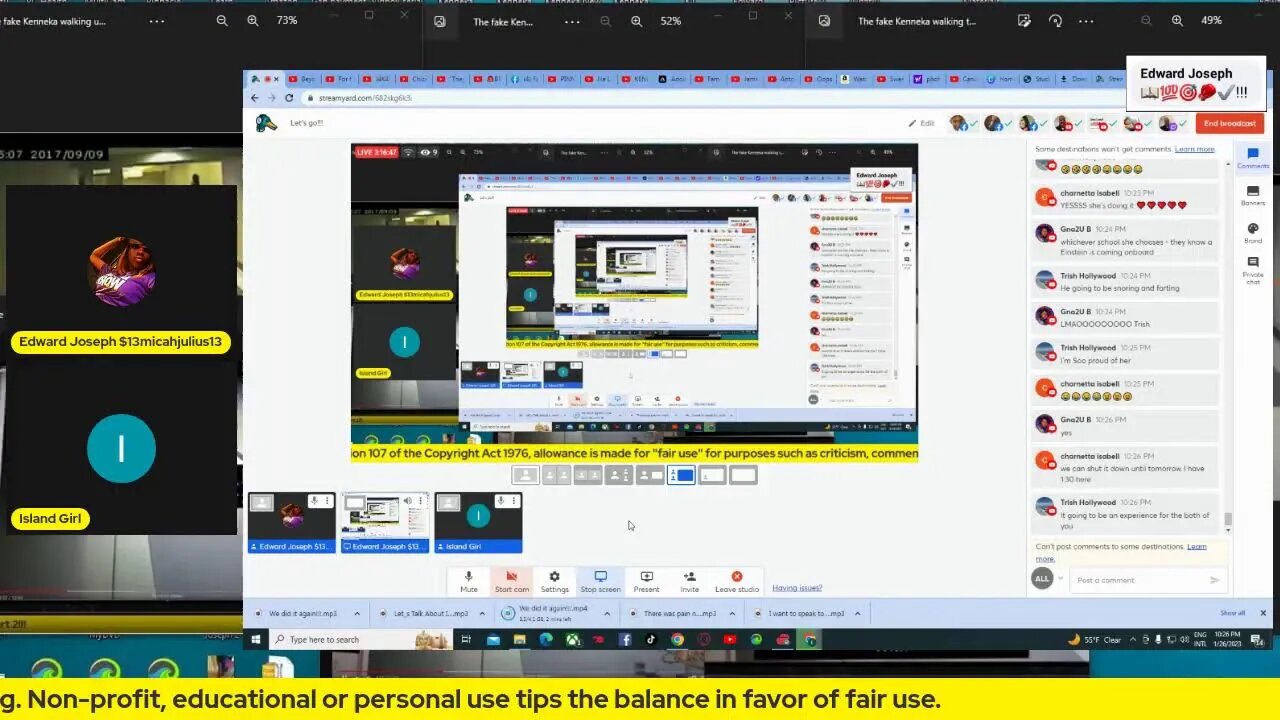Click the last Twitch destination avatar

(1168, 123)
